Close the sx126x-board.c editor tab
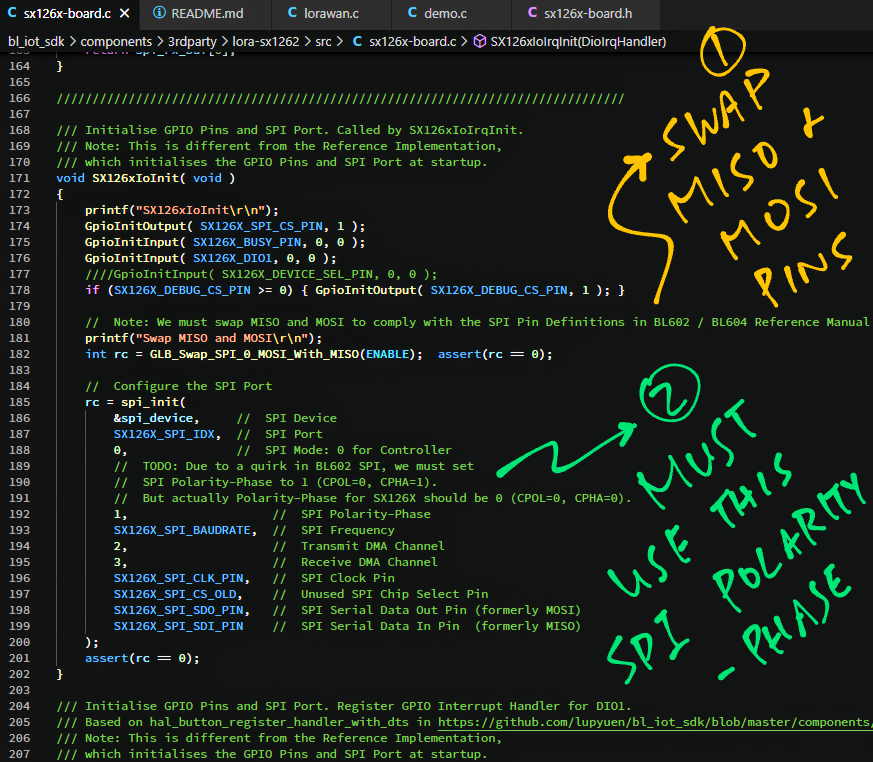Viewport: 873px width, 762px height. pyautogui.click(x=122, y=14)
